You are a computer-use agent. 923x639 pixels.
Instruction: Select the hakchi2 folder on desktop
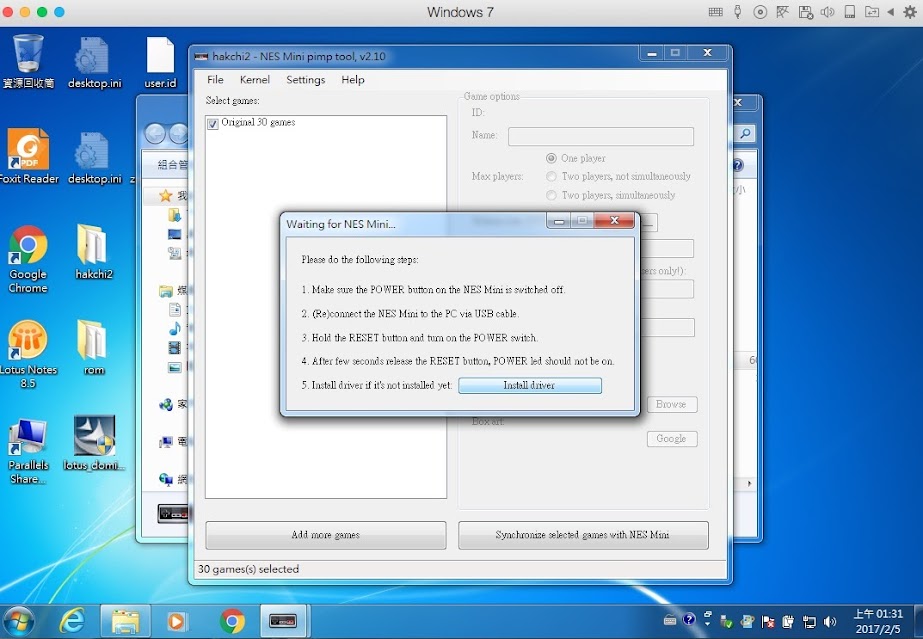pos(93,252)
